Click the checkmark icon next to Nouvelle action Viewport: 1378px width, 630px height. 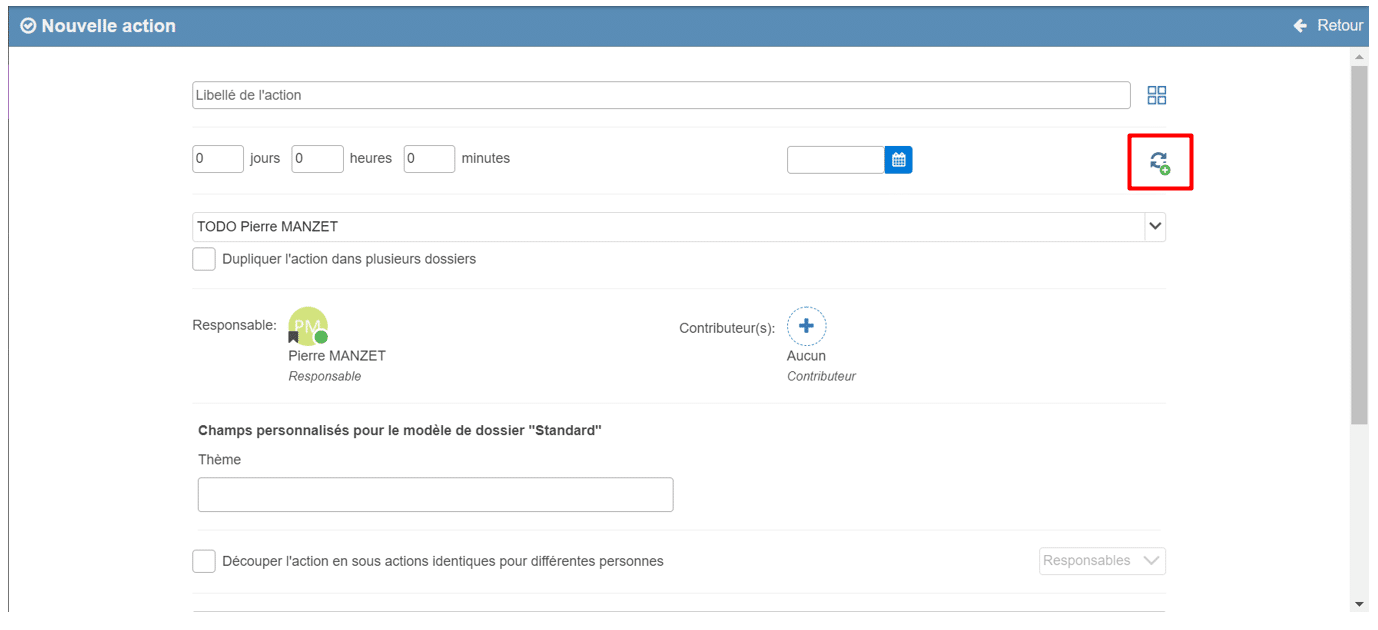point(28,26)
